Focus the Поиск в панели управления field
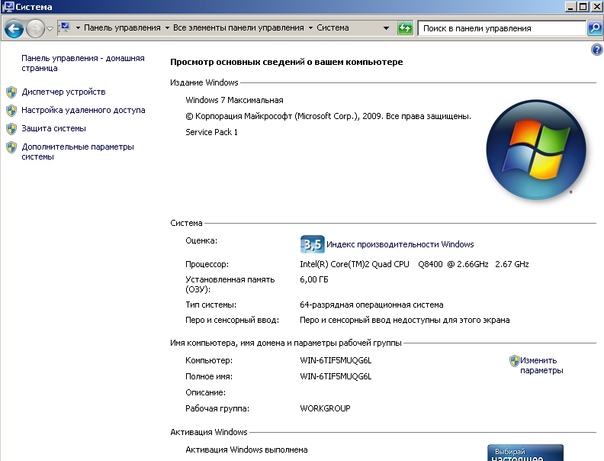This screenshot has height=461, width=604. 502,28
